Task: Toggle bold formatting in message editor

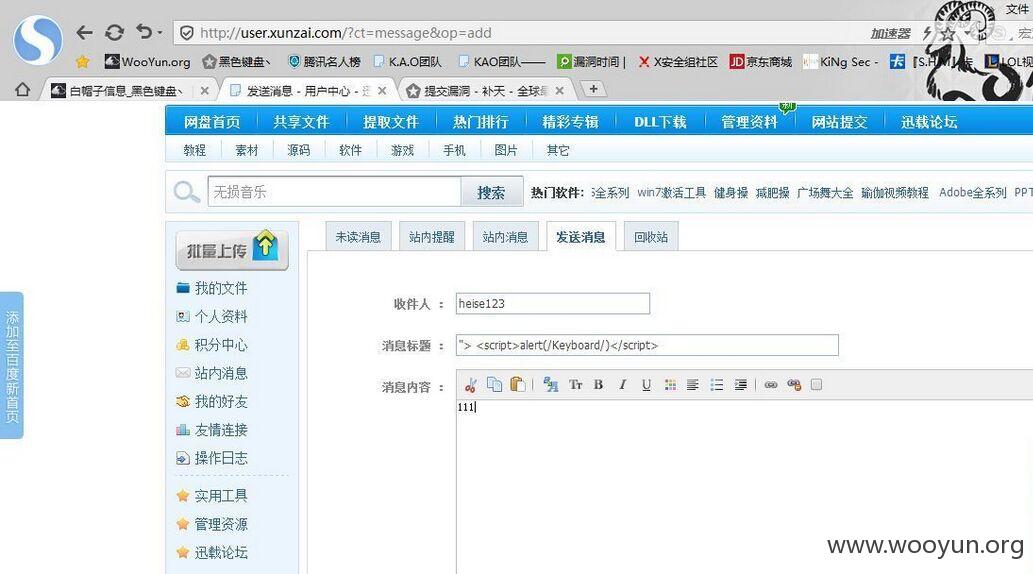Action: point(598,385)
